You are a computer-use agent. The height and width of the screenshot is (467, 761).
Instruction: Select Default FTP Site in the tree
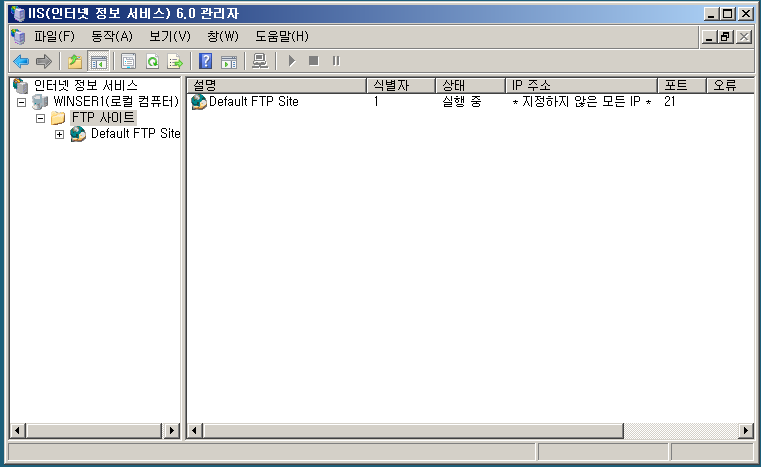tap(135, 133)
